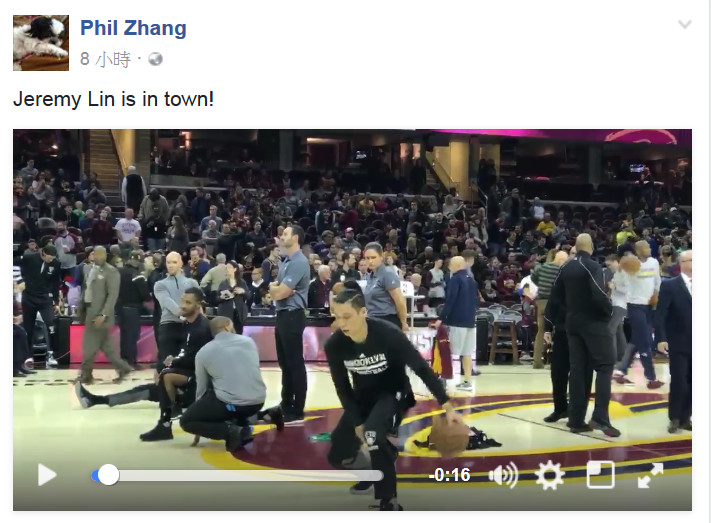Open post options chevron menu

click(684, 24)
